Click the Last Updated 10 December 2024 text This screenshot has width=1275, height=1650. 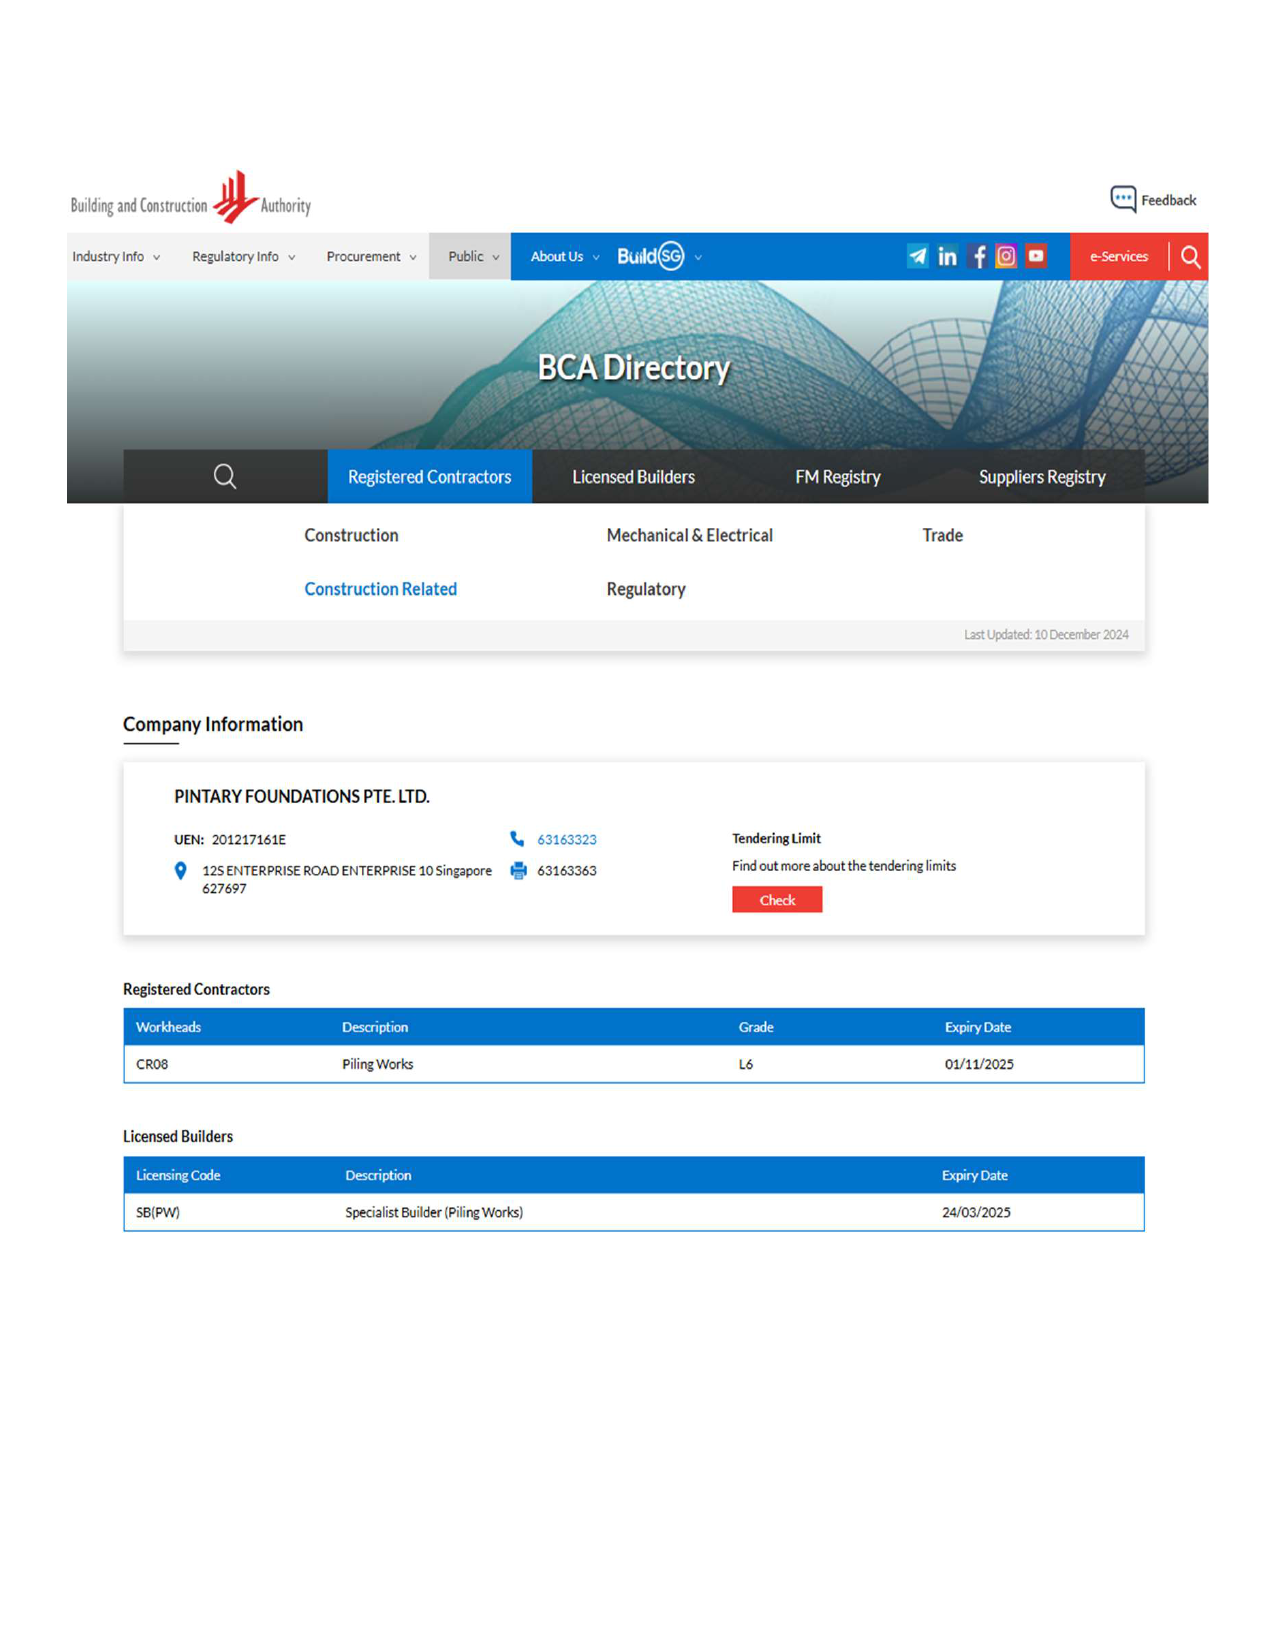(x=1046, y=634)
